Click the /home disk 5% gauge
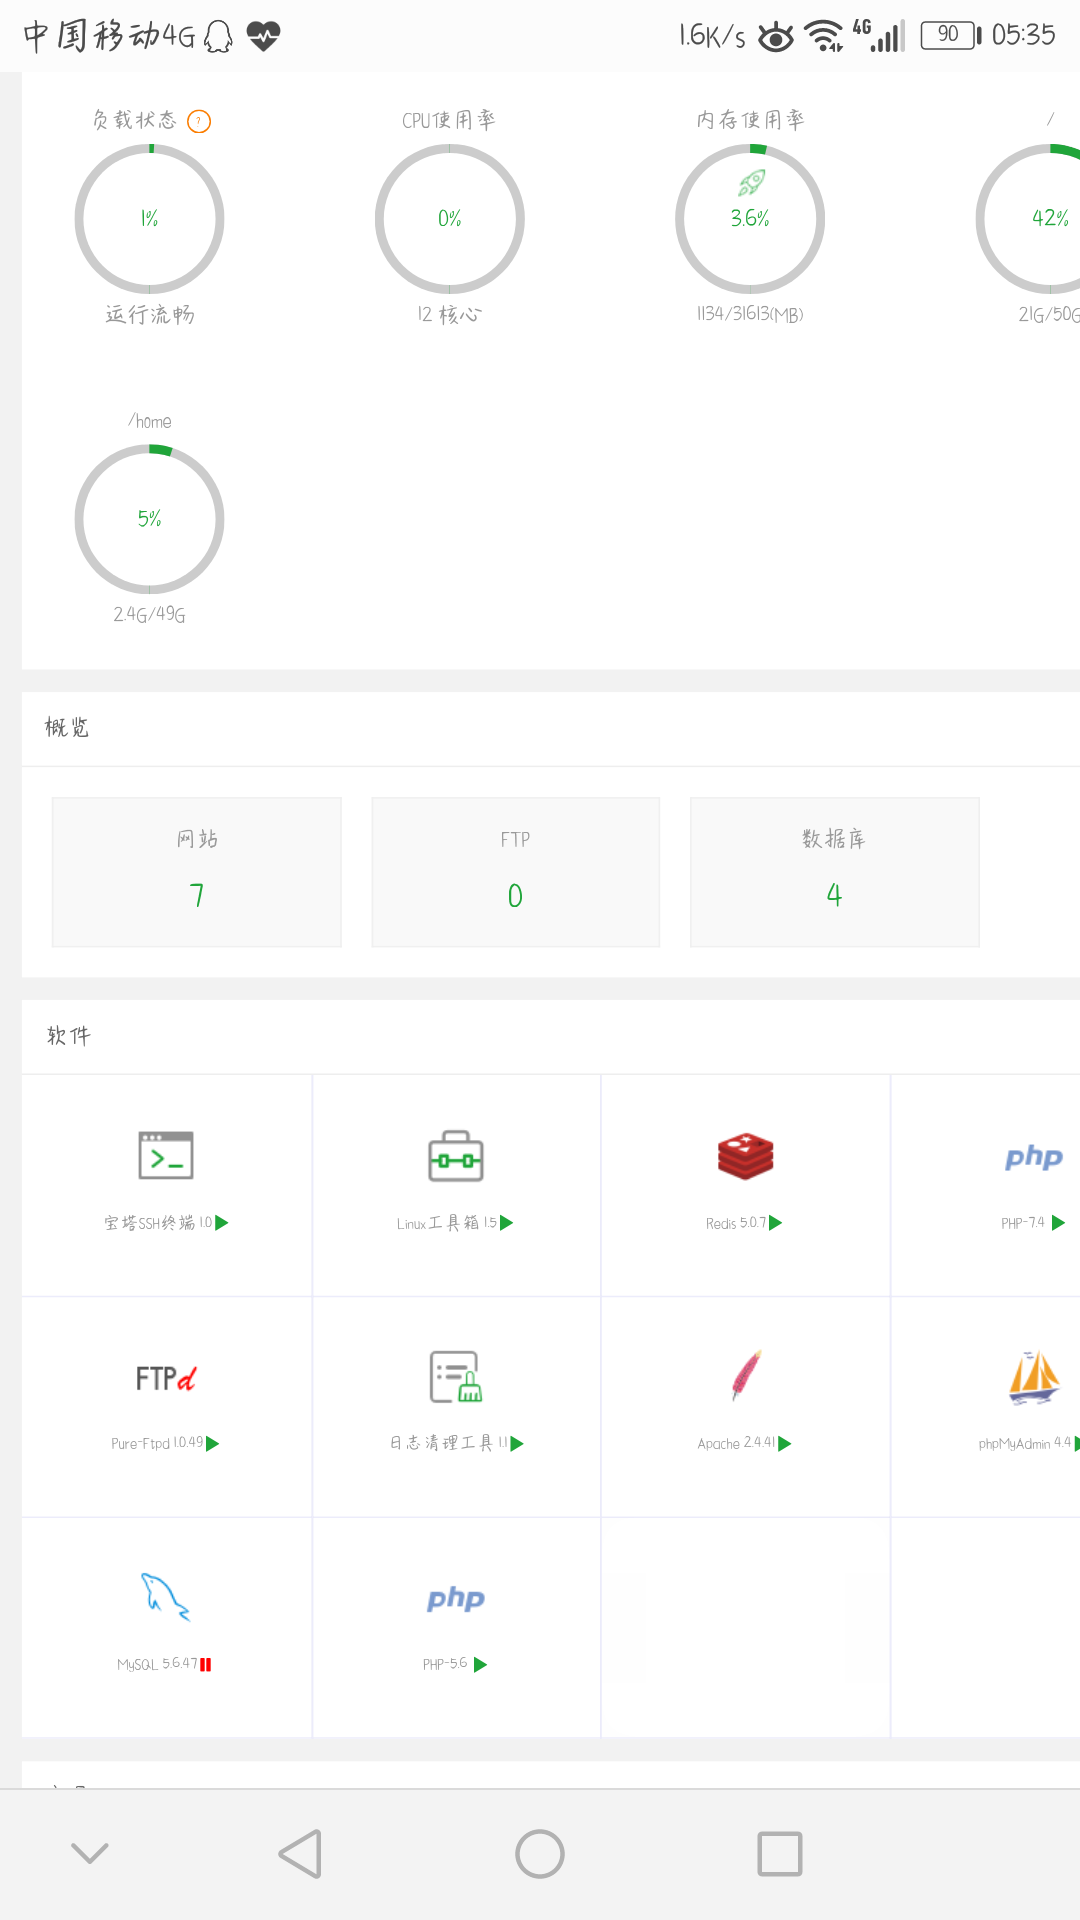The width and height of the screenshot is (1080, 1920). point(150,519)
